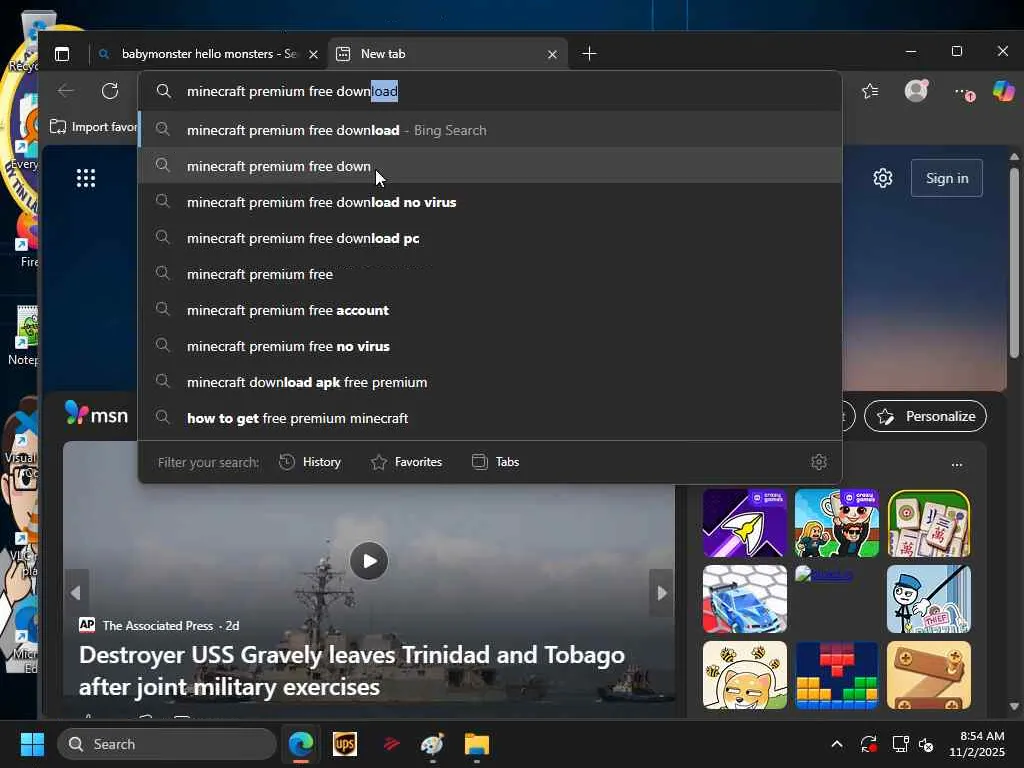Filter search by Tabs
Viewport: 1024px width, 768px height.
point(496,462)
